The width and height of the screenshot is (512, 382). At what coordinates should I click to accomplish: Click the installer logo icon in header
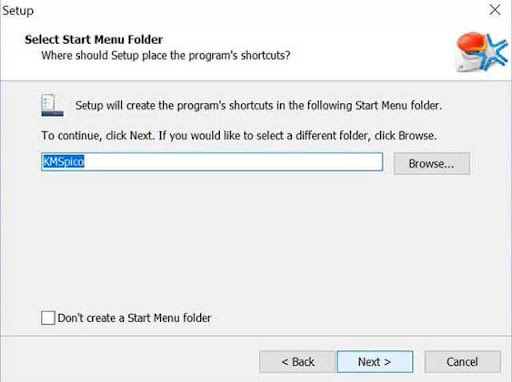click(482, 52)
